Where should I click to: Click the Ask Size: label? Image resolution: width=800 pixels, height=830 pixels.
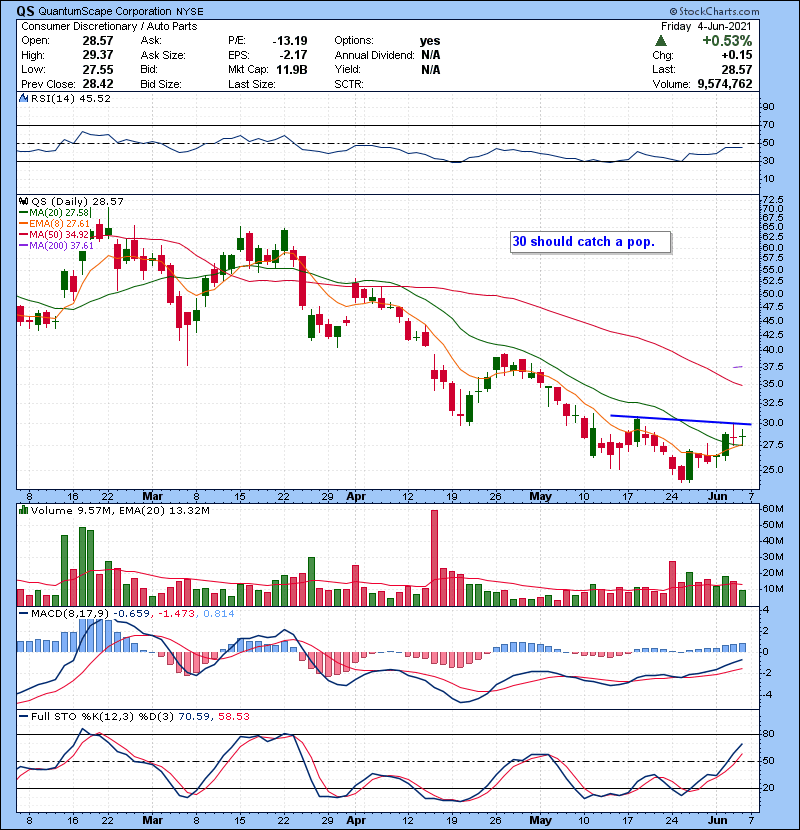pos(163,55)
